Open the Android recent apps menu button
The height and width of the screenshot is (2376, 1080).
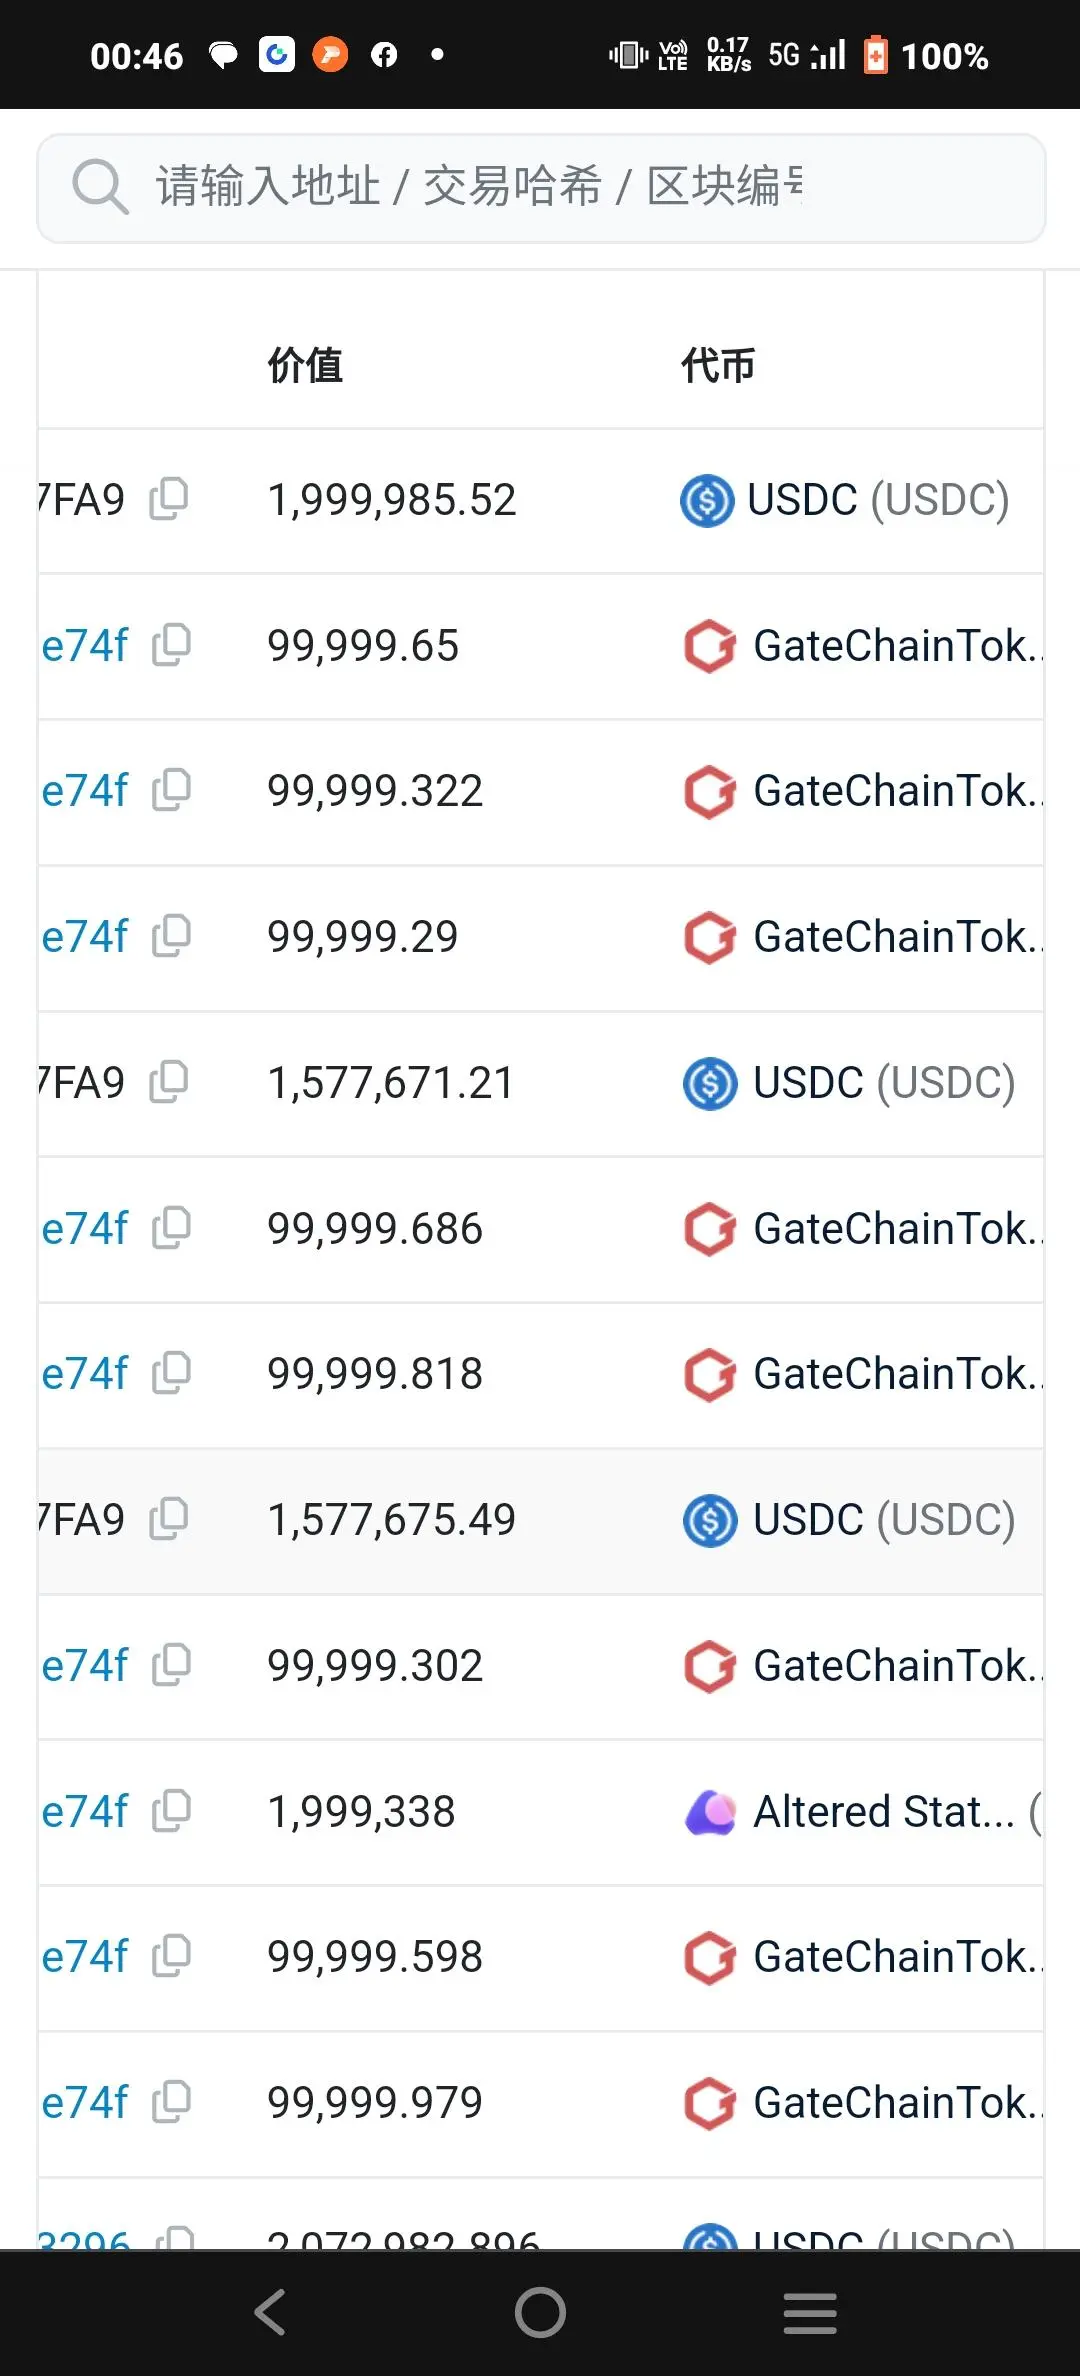coord(810,2312)
